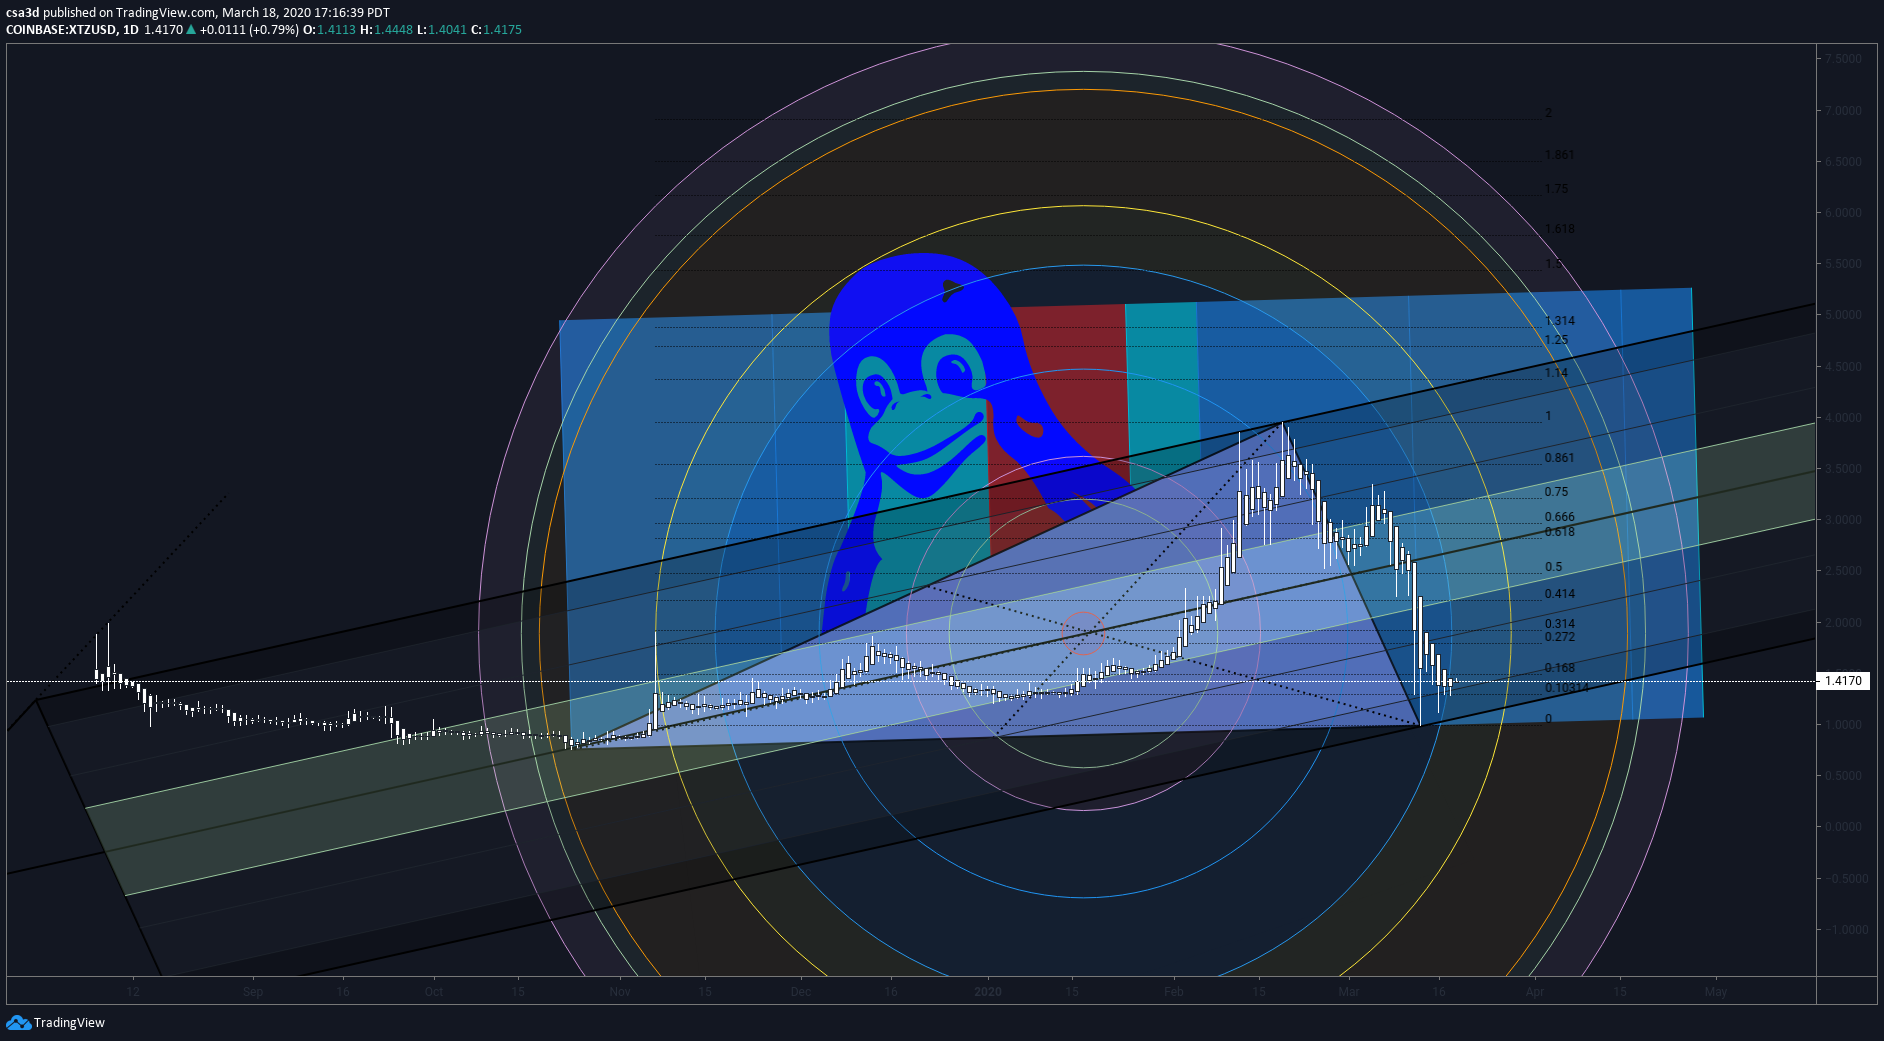Select the Fibonacci 0.272 level label

(1559, 636)
